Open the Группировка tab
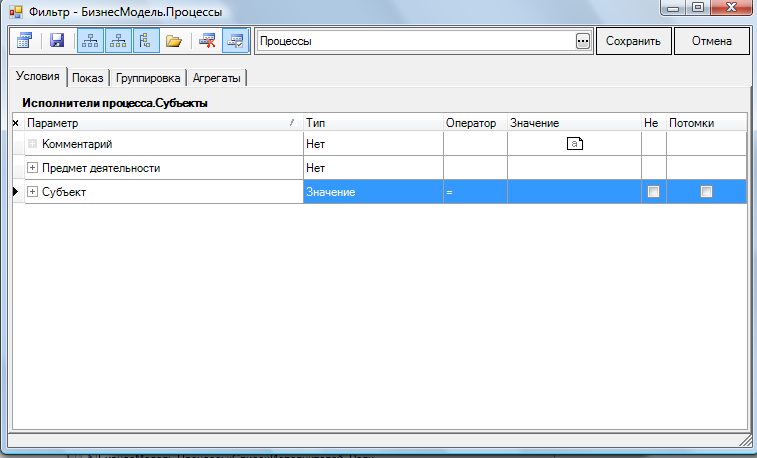Viewport: 757px width, 458px height. click(x=148, y=78)
